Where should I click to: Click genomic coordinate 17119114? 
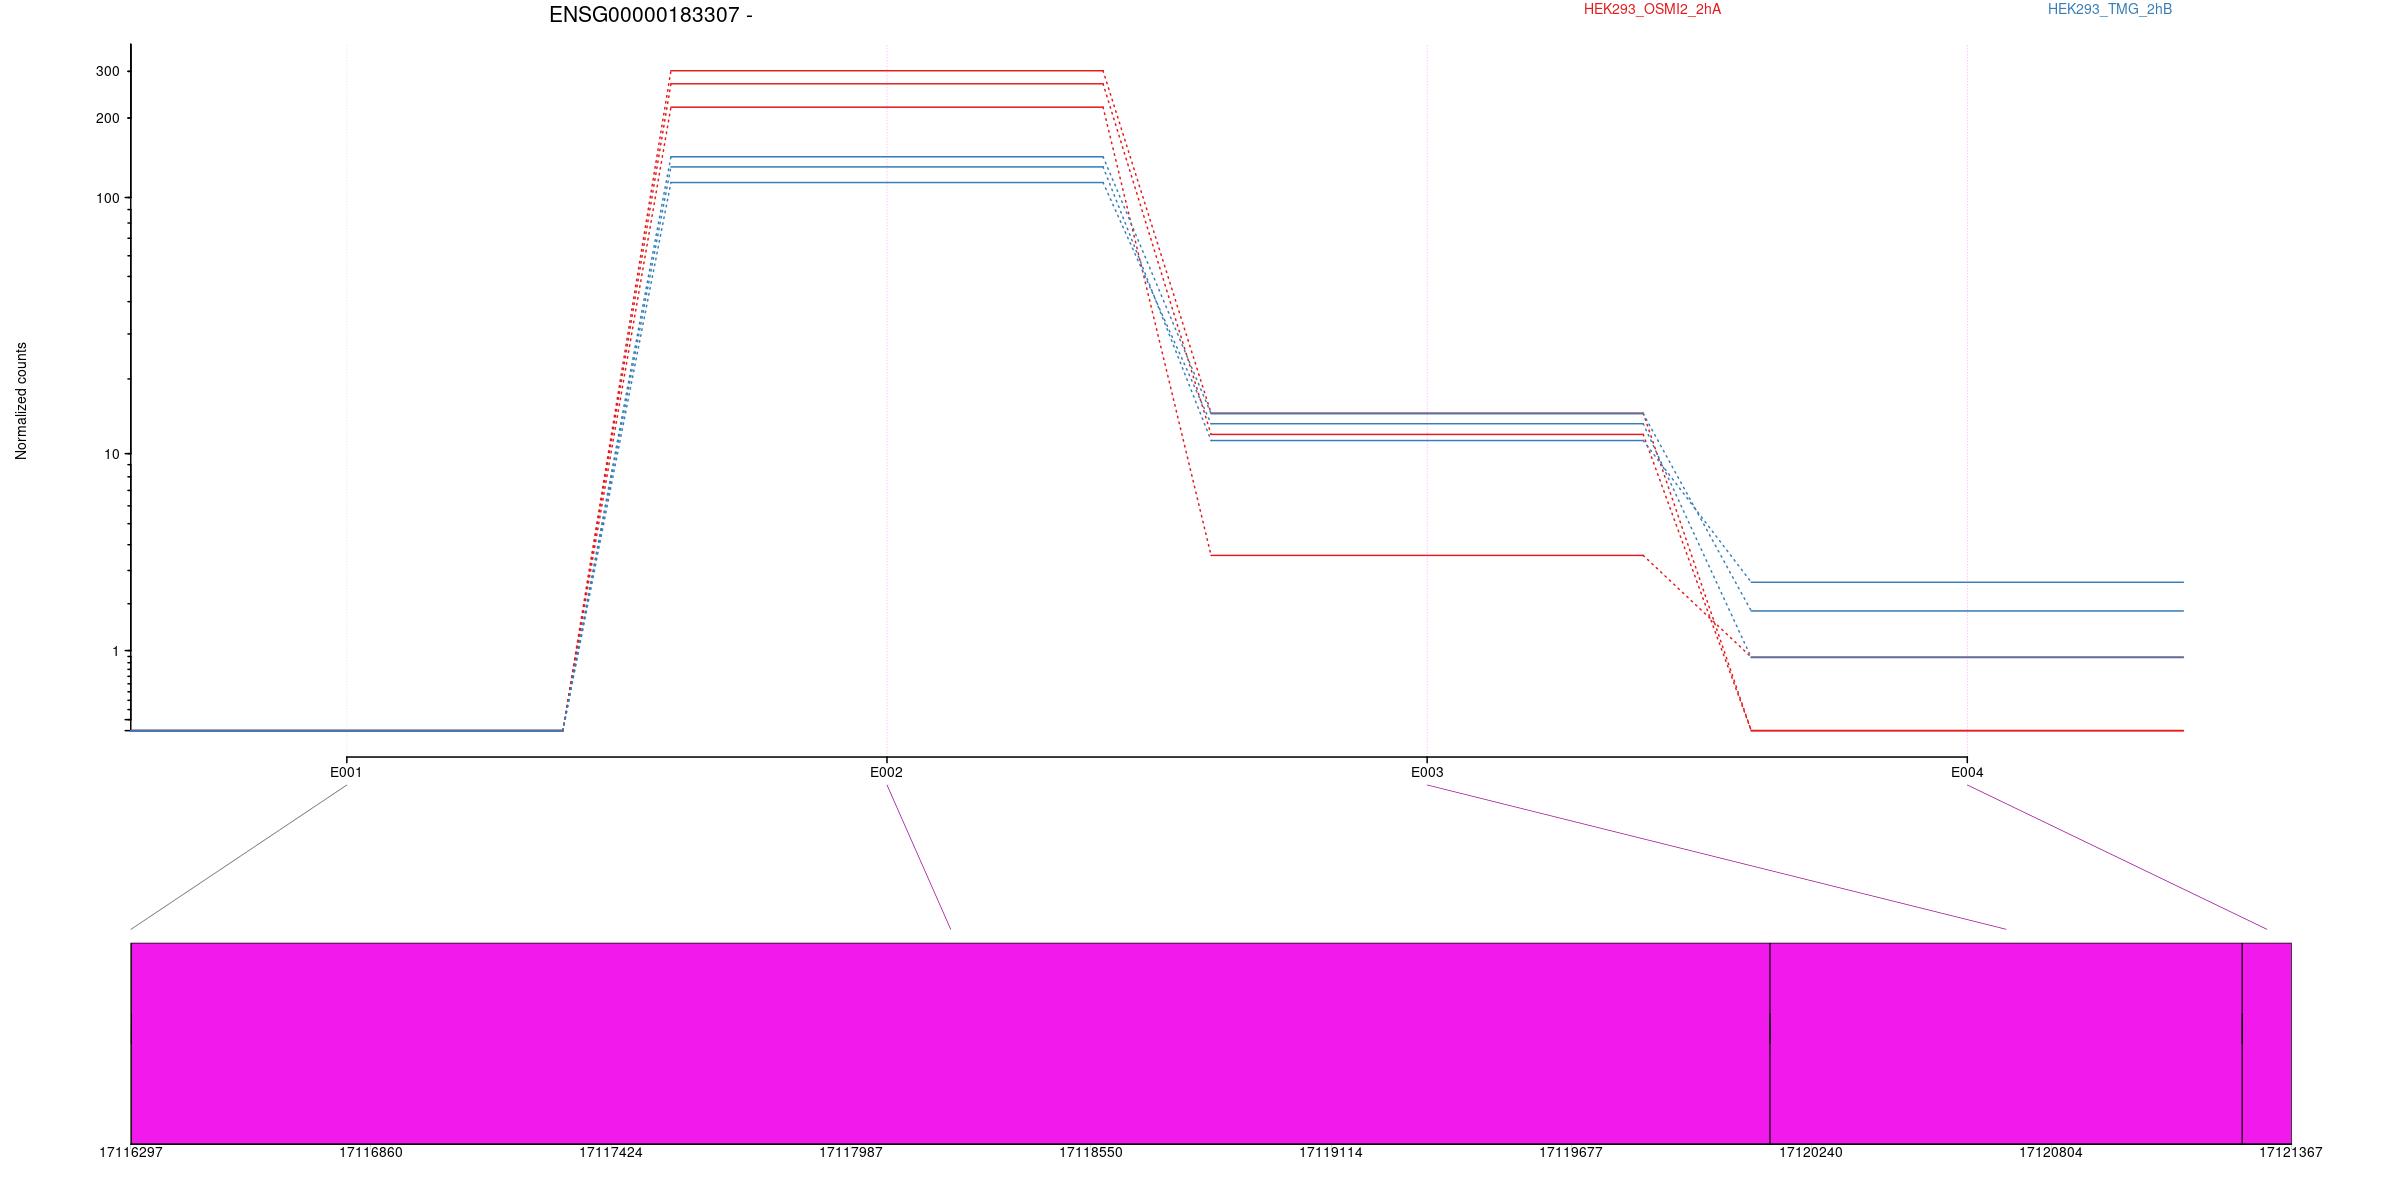coord(1331,1153)
